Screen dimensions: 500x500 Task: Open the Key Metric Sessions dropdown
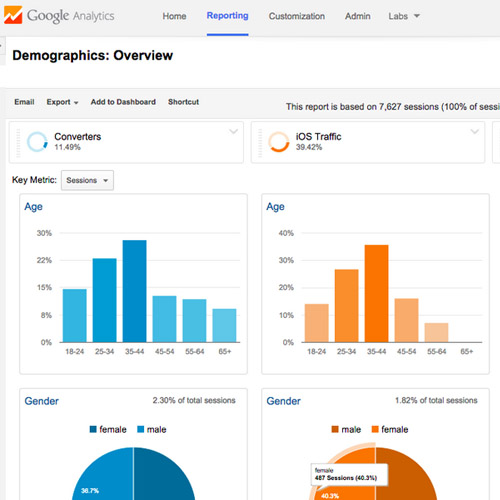pos(87,180)
